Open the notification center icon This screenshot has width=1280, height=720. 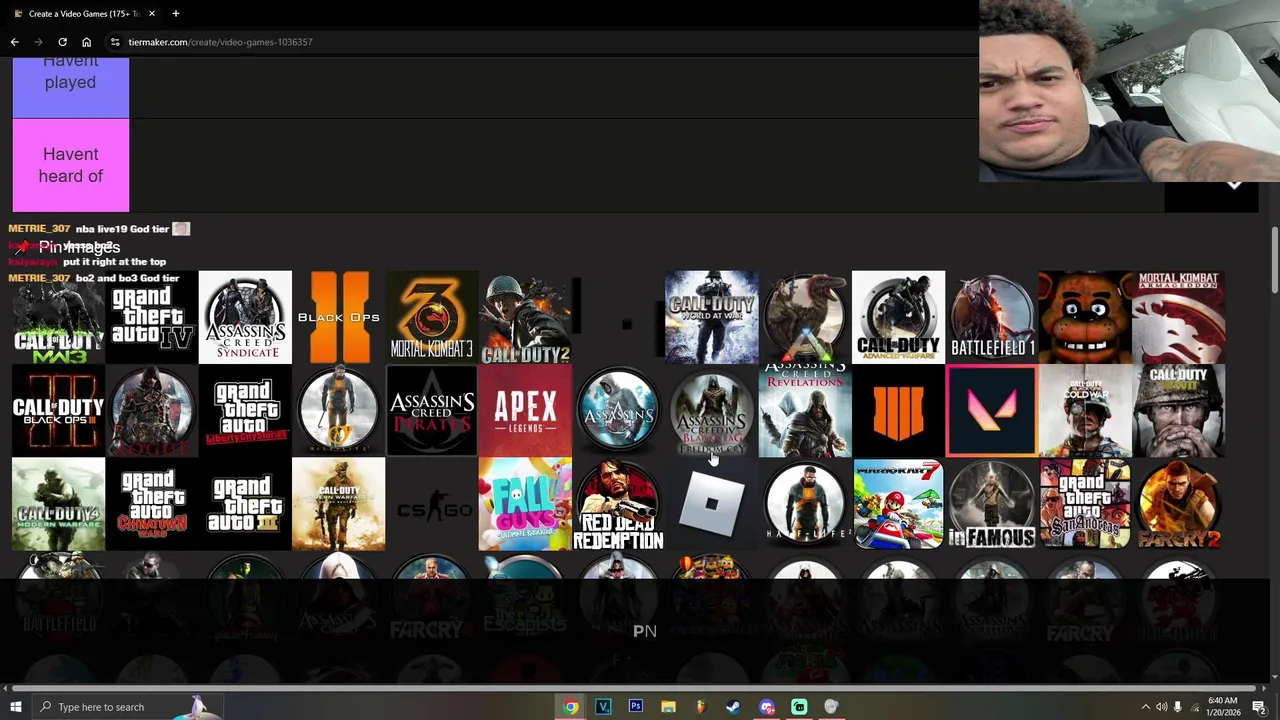pyautogui.click(x=1259, y=707)
